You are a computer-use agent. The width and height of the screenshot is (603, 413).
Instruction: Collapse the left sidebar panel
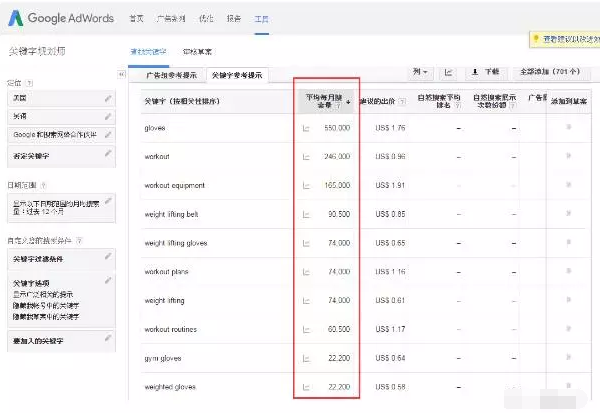(122, 74)
